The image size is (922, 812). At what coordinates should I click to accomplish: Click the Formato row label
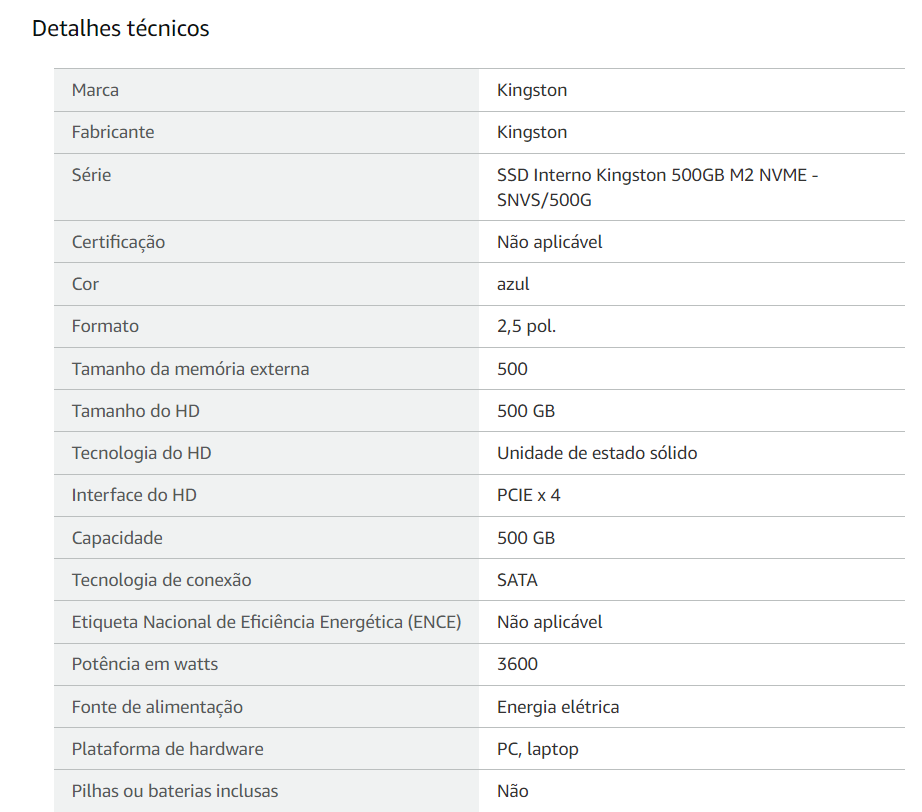[105, 326]
